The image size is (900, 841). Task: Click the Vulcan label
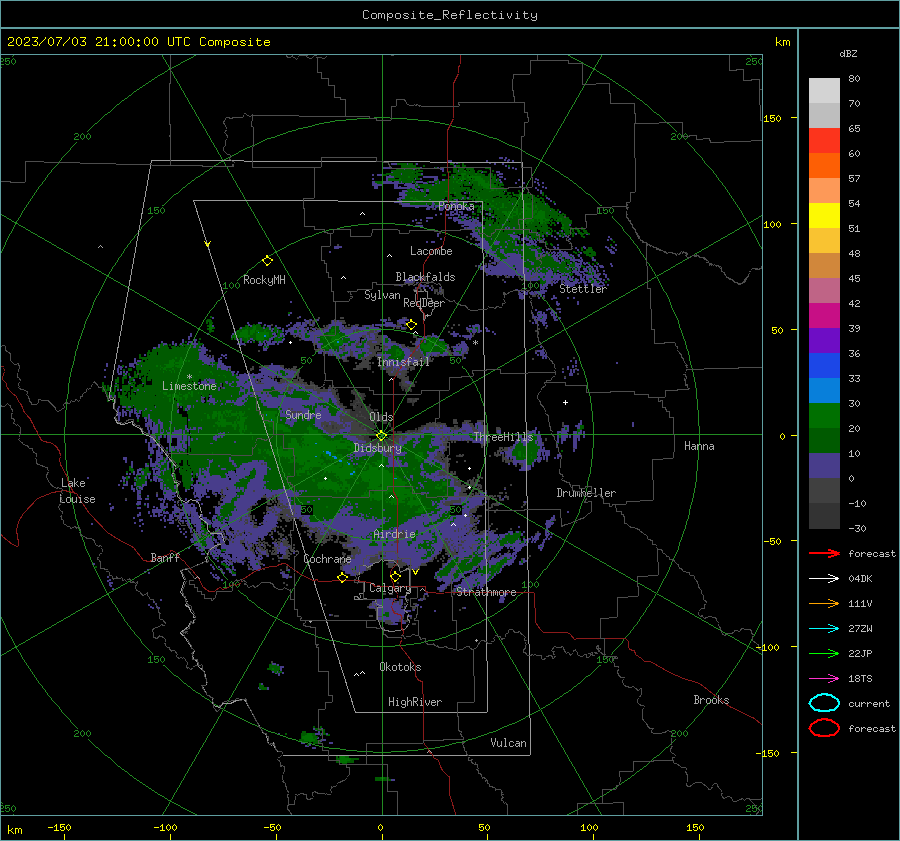508,743
